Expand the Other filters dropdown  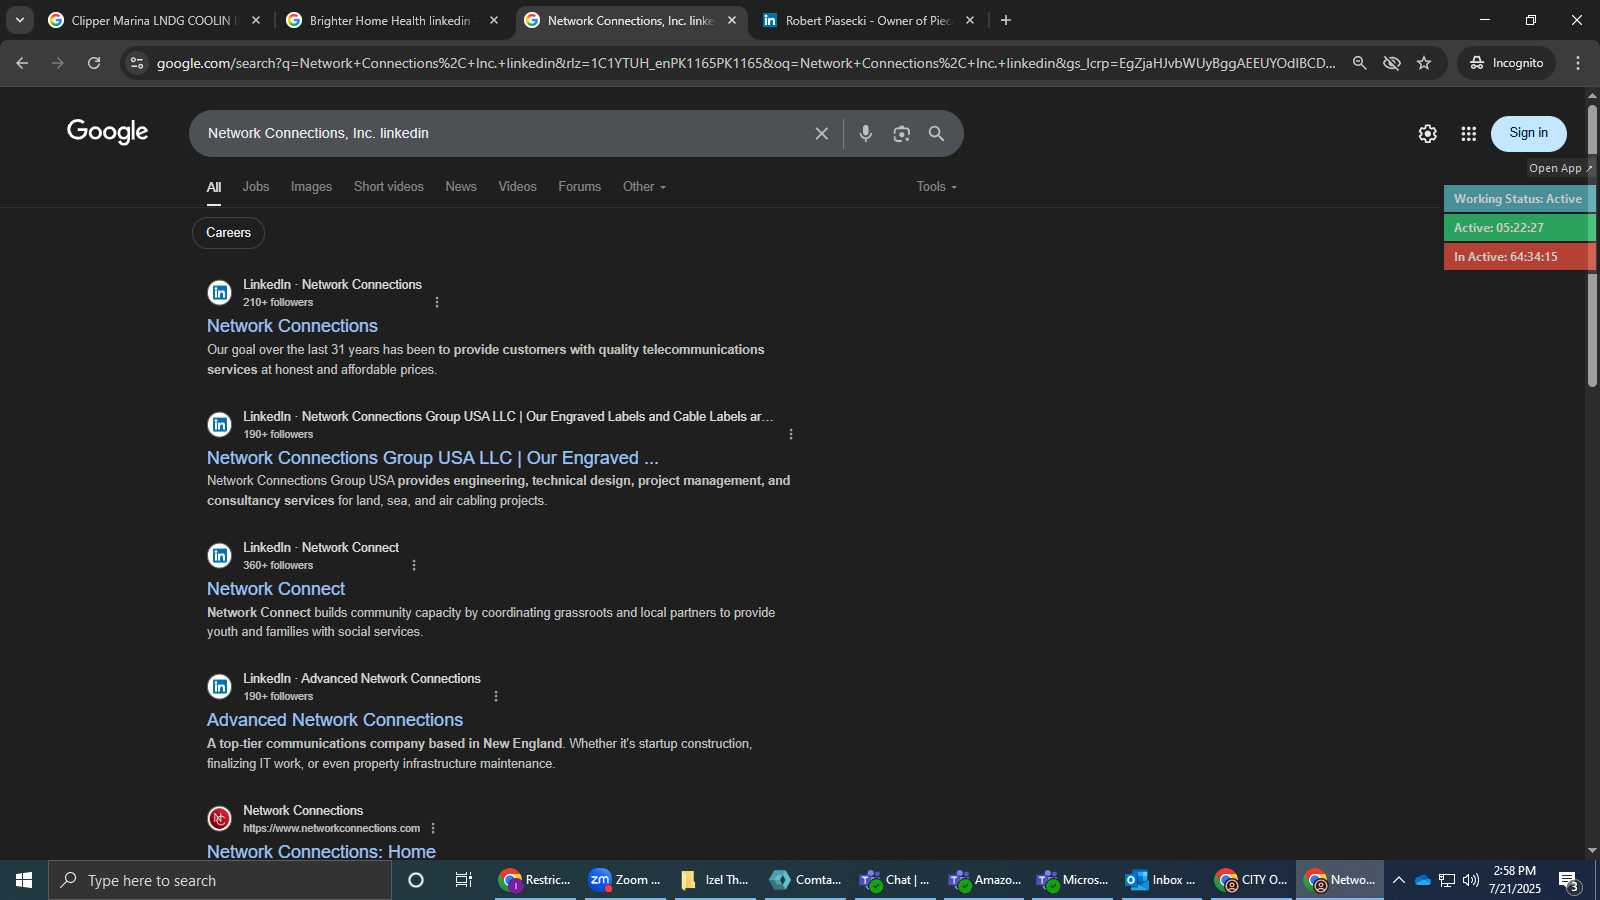pyautogui.click(x=644, y=187)
